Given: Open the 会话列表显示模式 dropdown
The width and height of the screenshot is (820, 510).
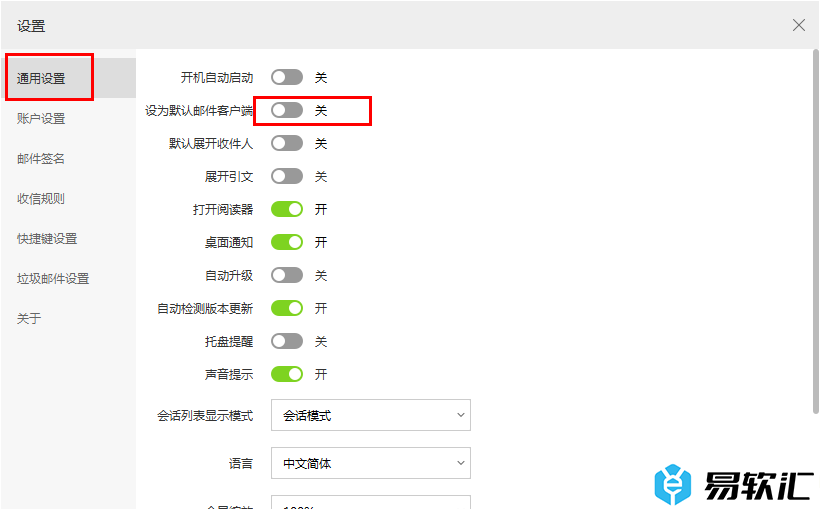Looking at the screenshot, I should click(371, 415).
